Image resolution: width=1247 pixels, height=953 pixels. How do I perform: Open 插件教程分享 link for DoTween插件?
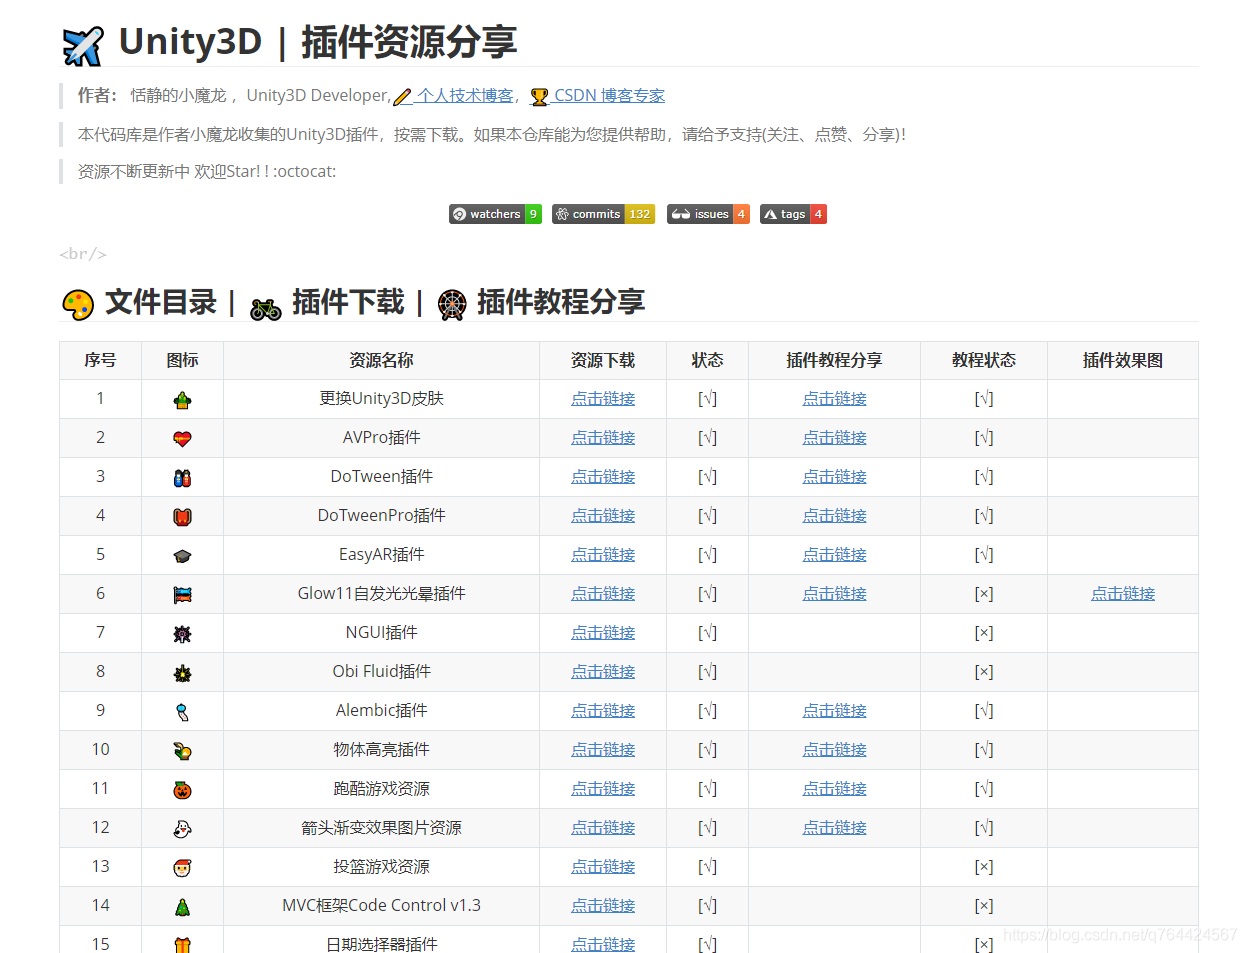coord(834,476)
